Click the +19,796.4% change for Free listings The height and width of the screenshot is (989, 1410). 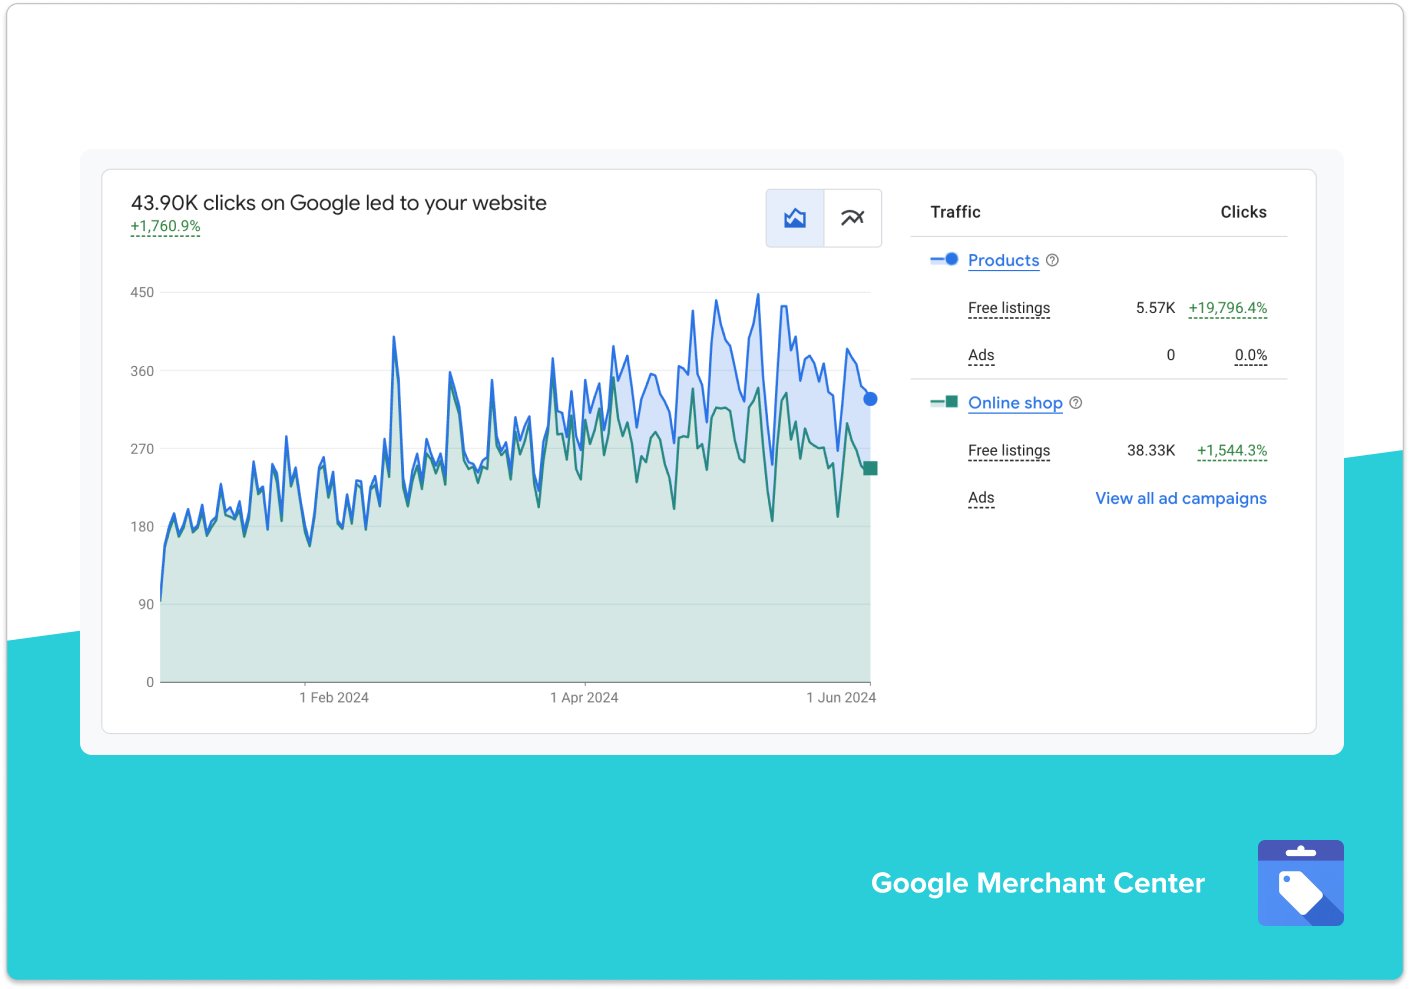pyautogui.click(x=1227, y=308)
